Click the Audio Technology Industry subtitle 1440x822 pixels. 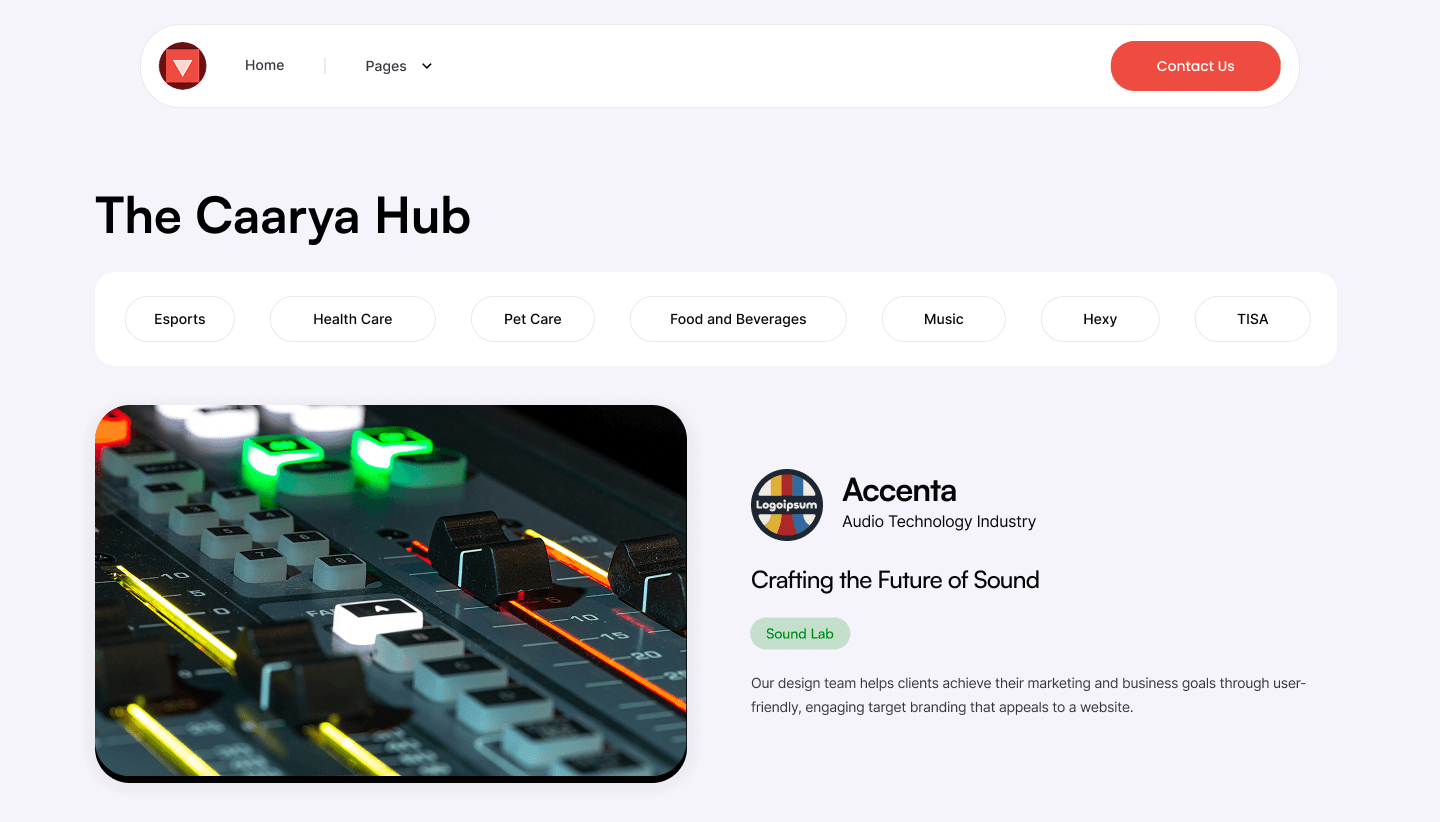tap(939, 521)
